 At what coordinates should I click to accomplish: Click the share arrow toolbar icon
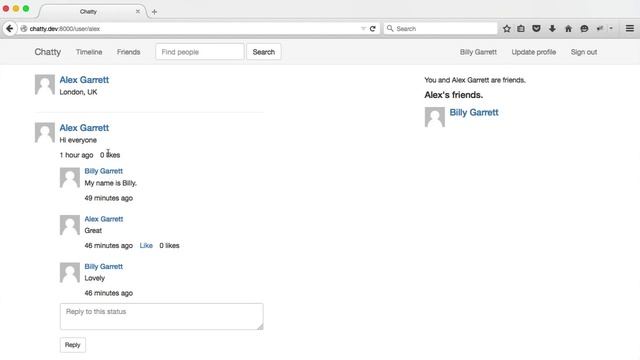point(600,29)
